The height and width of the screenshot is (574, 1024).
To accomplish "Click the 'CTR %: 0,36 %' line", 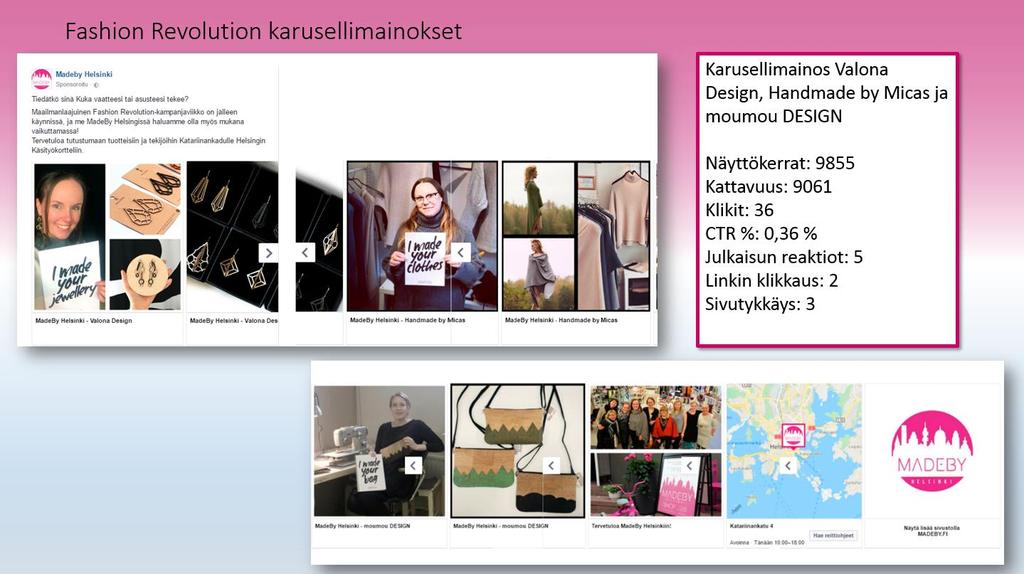I will [761, 234].
